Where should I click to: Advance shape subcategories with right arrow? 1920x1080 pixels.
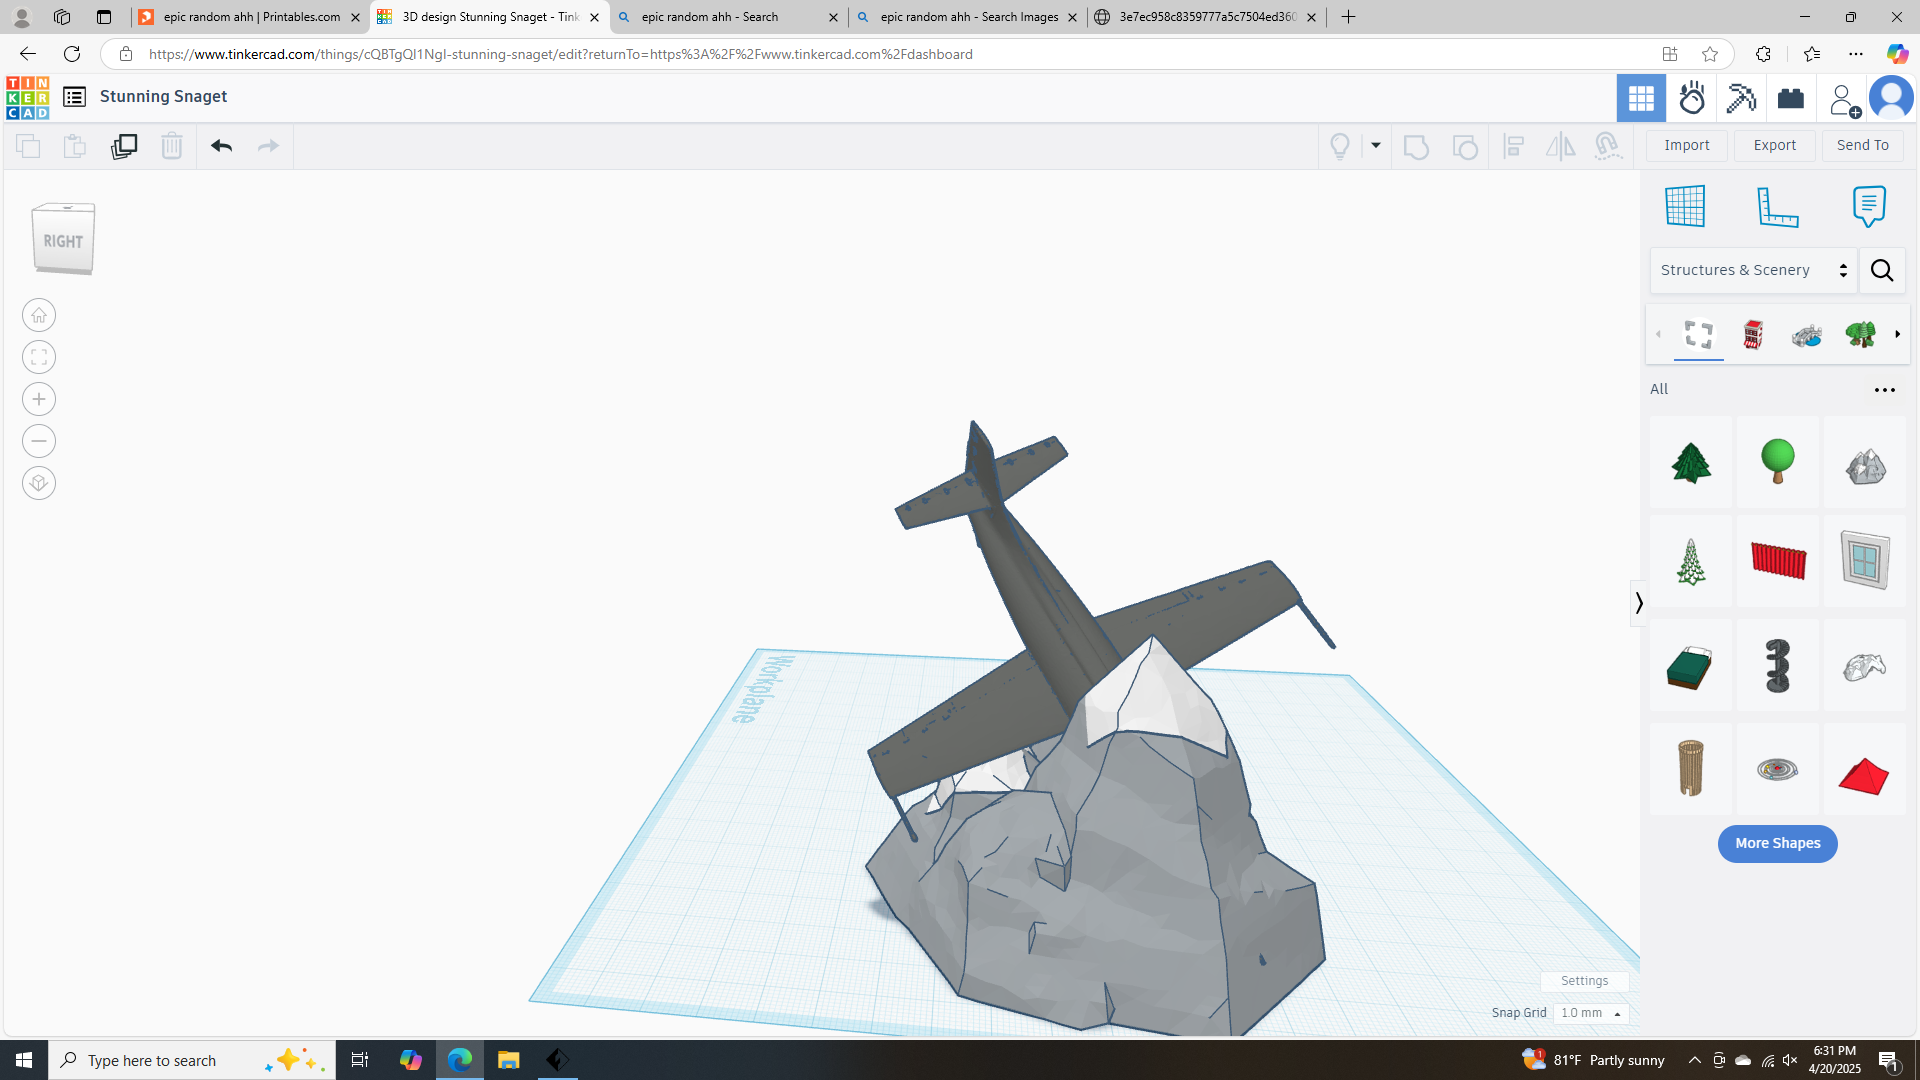1897,334
